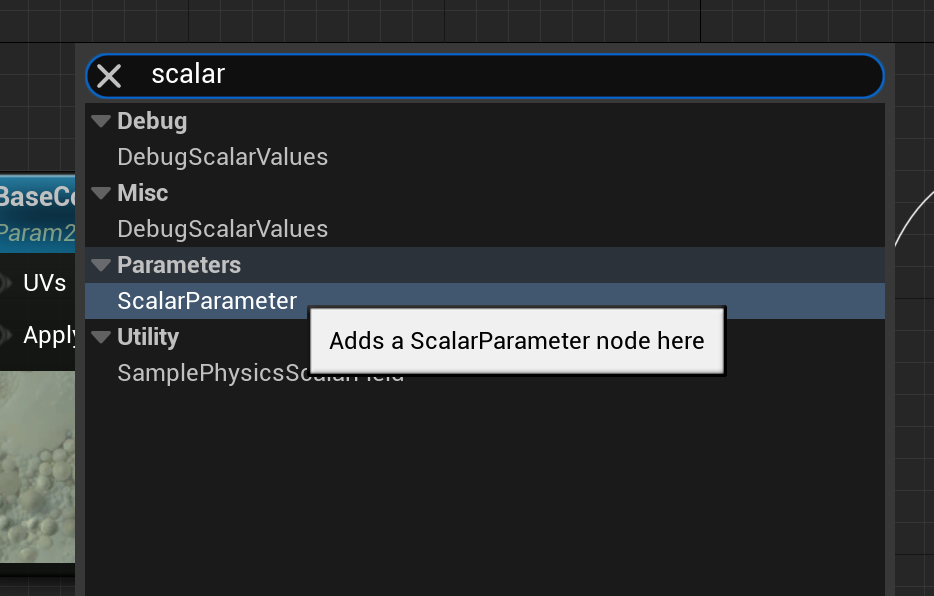Collapse the Debug category arrow

pyautogui.click(x=100, y=121)
